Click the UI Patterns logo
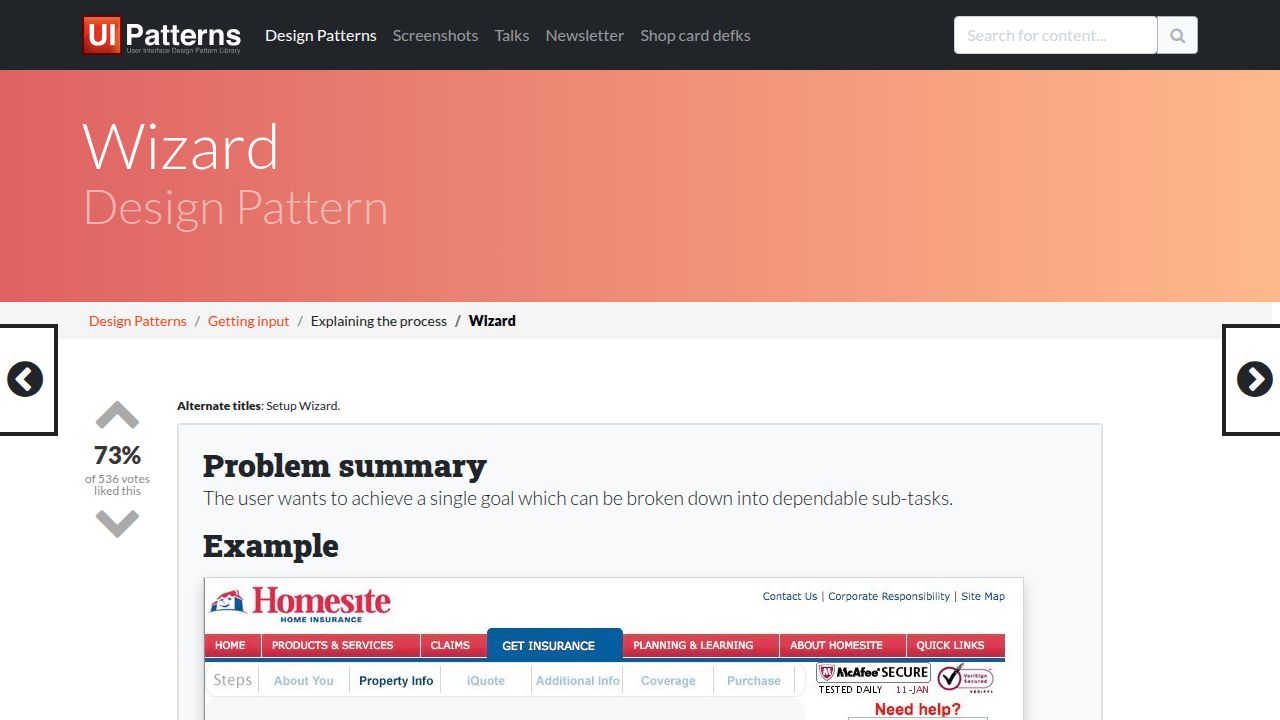The image size is (1280, 720). pos(162,35)
